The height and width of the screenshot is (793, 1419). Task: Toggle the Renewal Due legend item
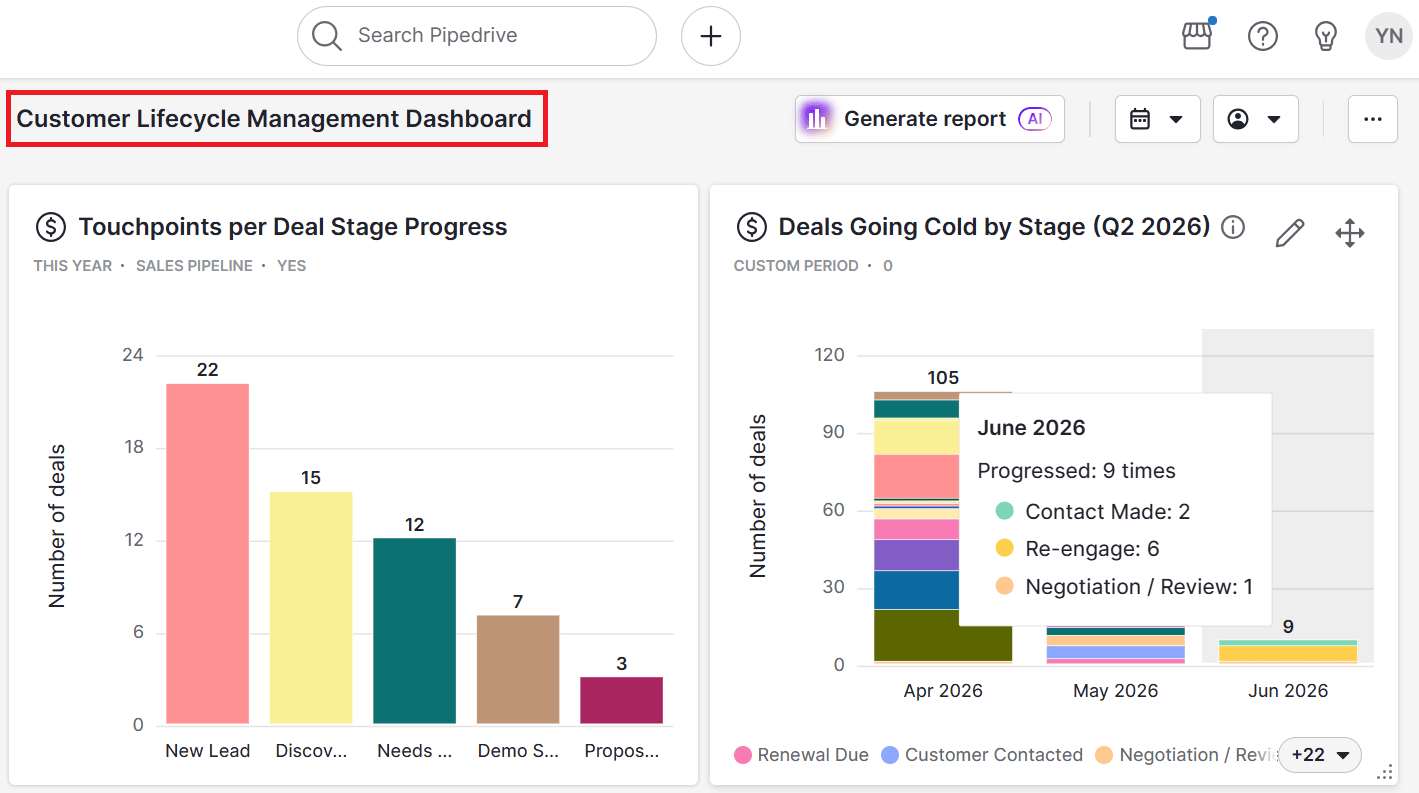pyautogui.click(x=801, y=755)
